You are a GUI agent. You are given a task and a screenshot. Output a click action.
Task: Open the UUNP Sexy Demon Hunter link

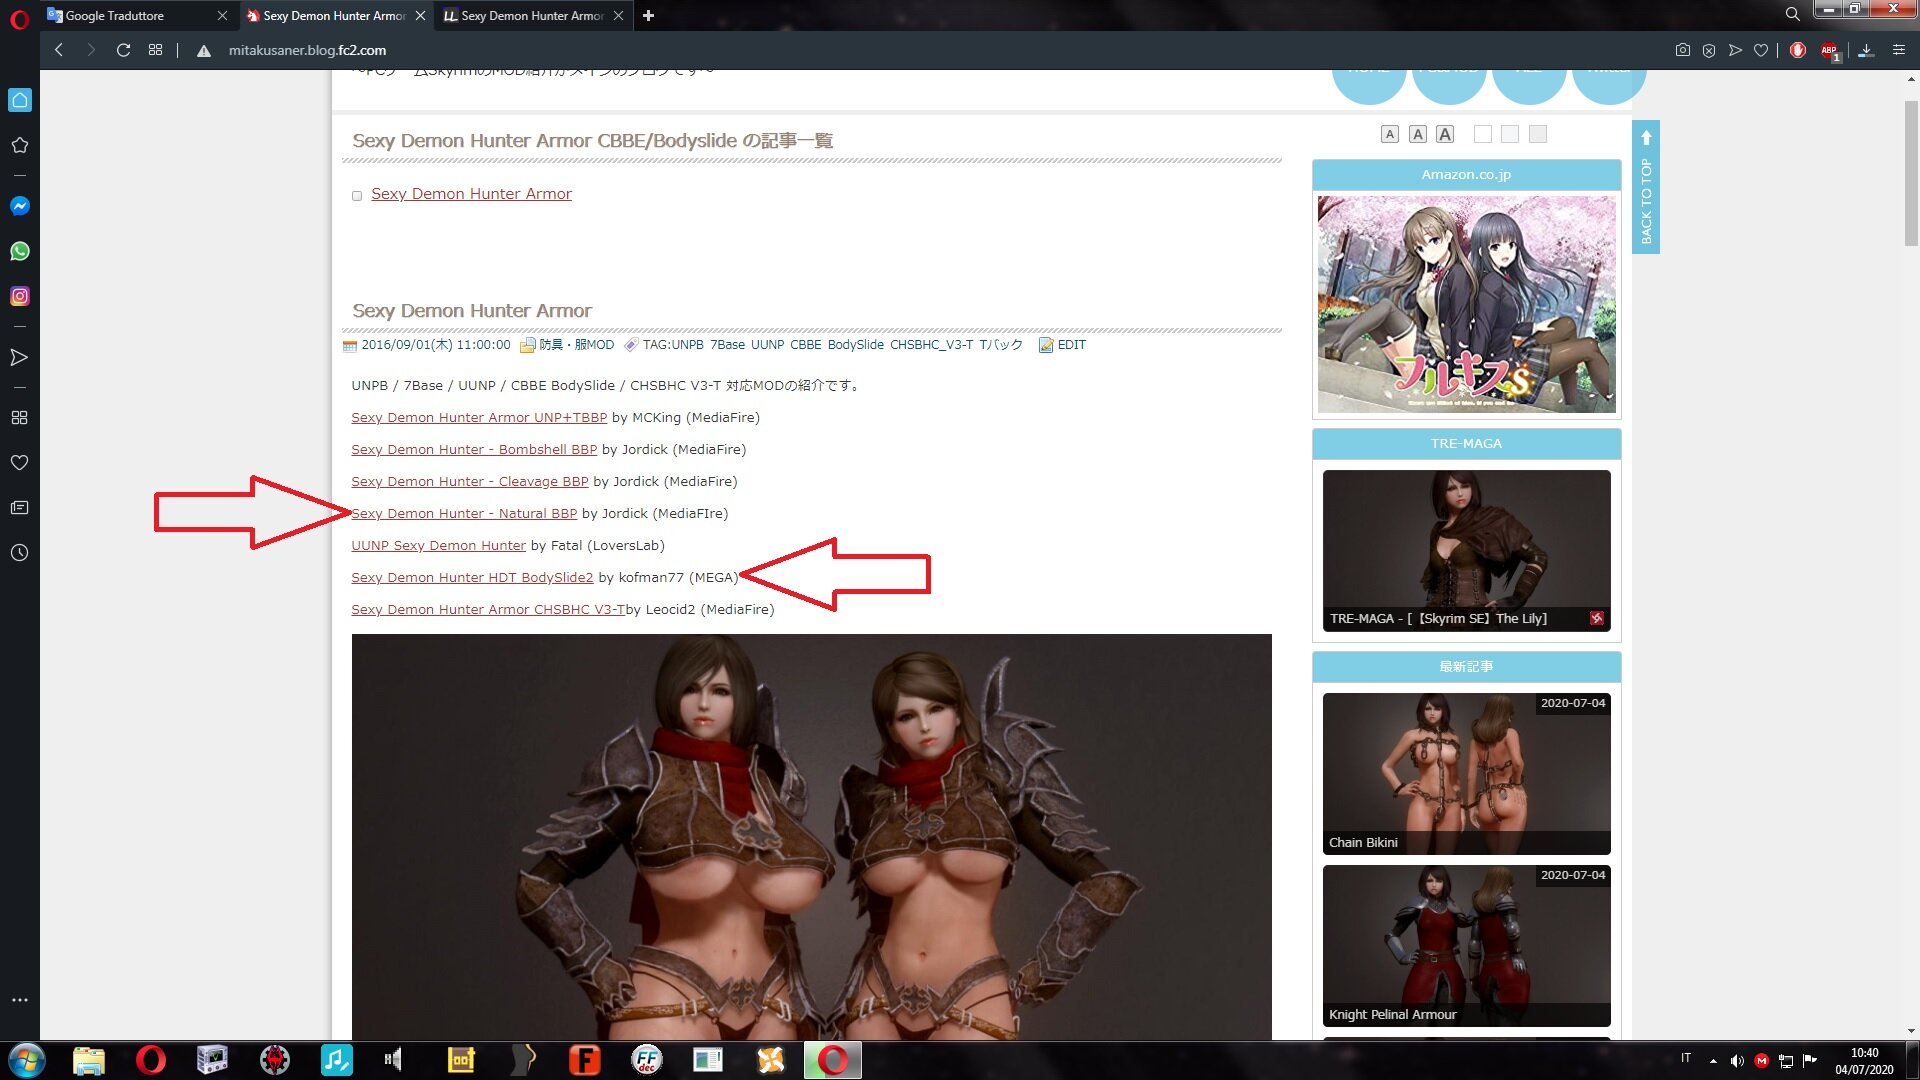click(438, 546)
